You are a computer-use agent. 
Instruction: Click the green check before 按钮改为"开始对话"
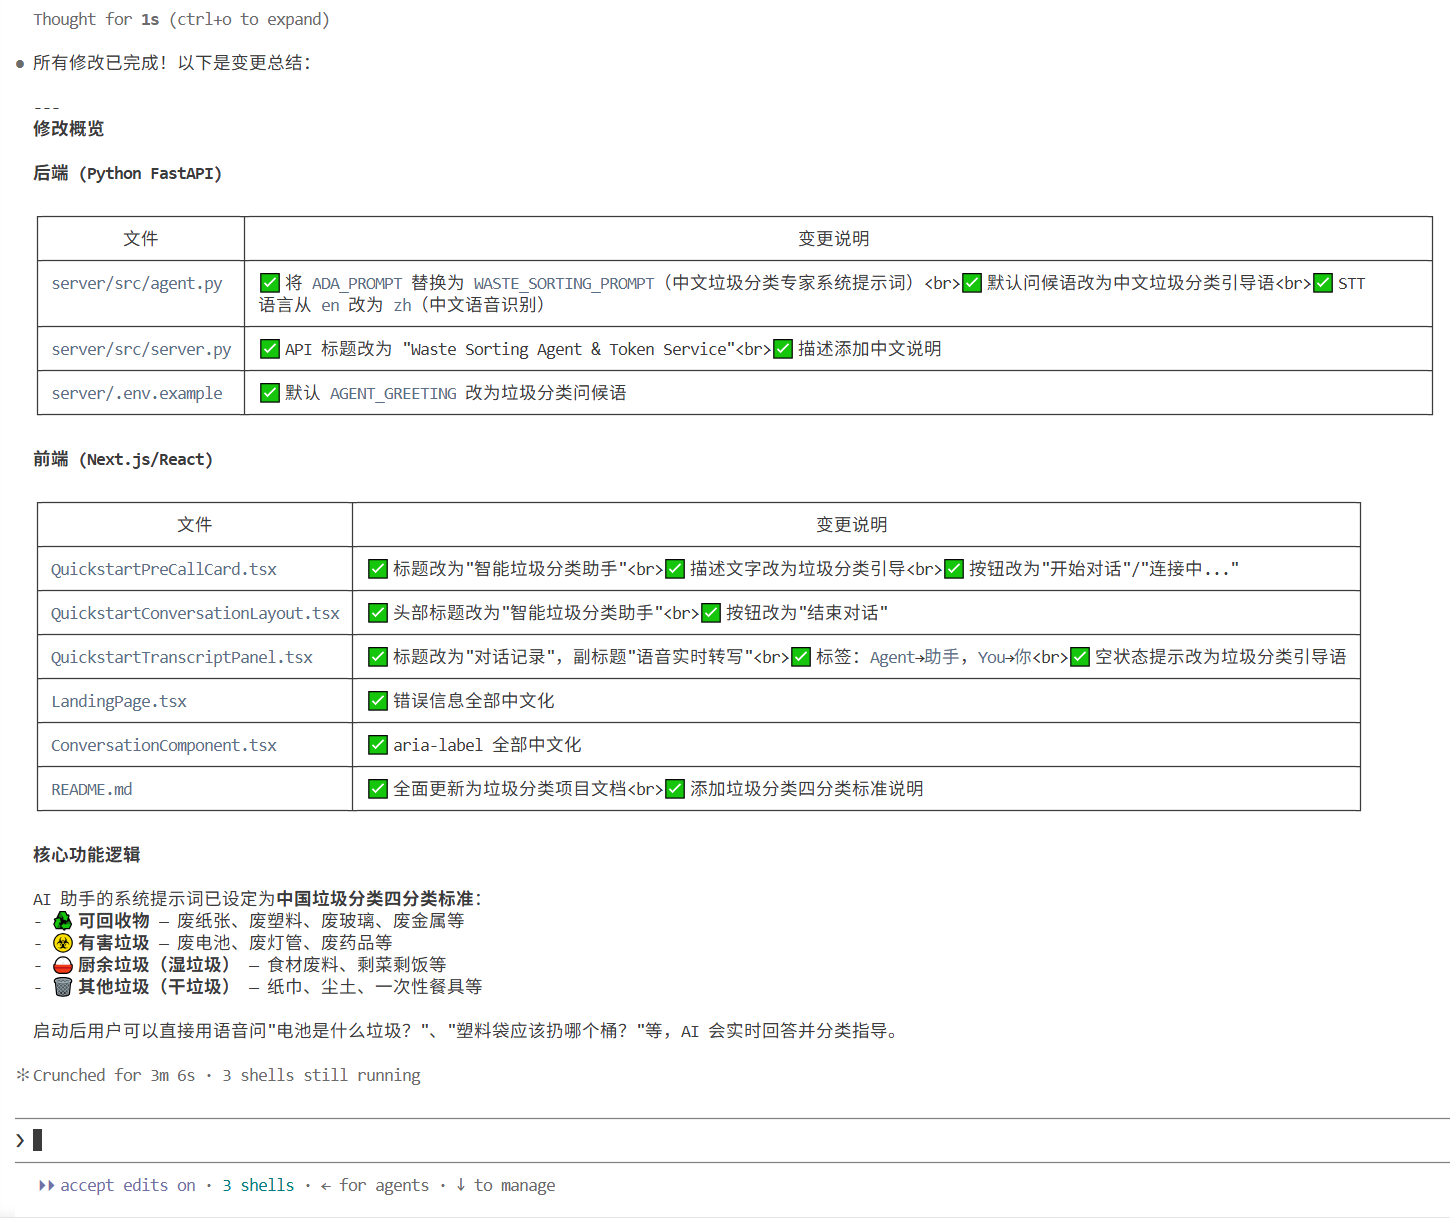[x=954, y=569]
